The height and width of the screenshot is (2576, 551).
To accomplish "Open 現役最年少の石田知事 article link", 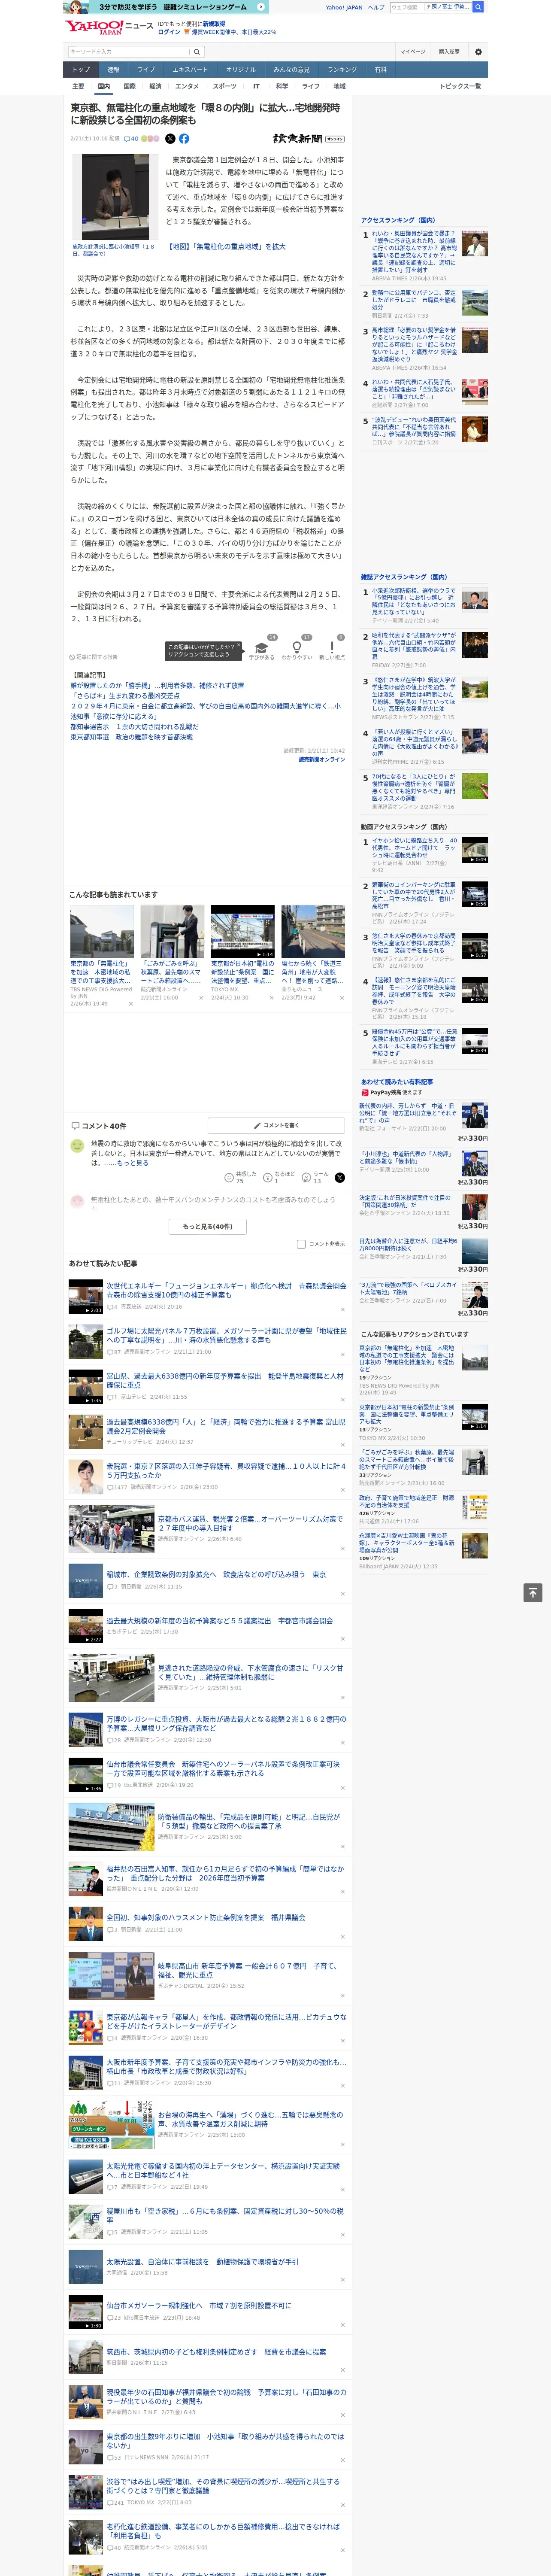I will pos(226,2396).
